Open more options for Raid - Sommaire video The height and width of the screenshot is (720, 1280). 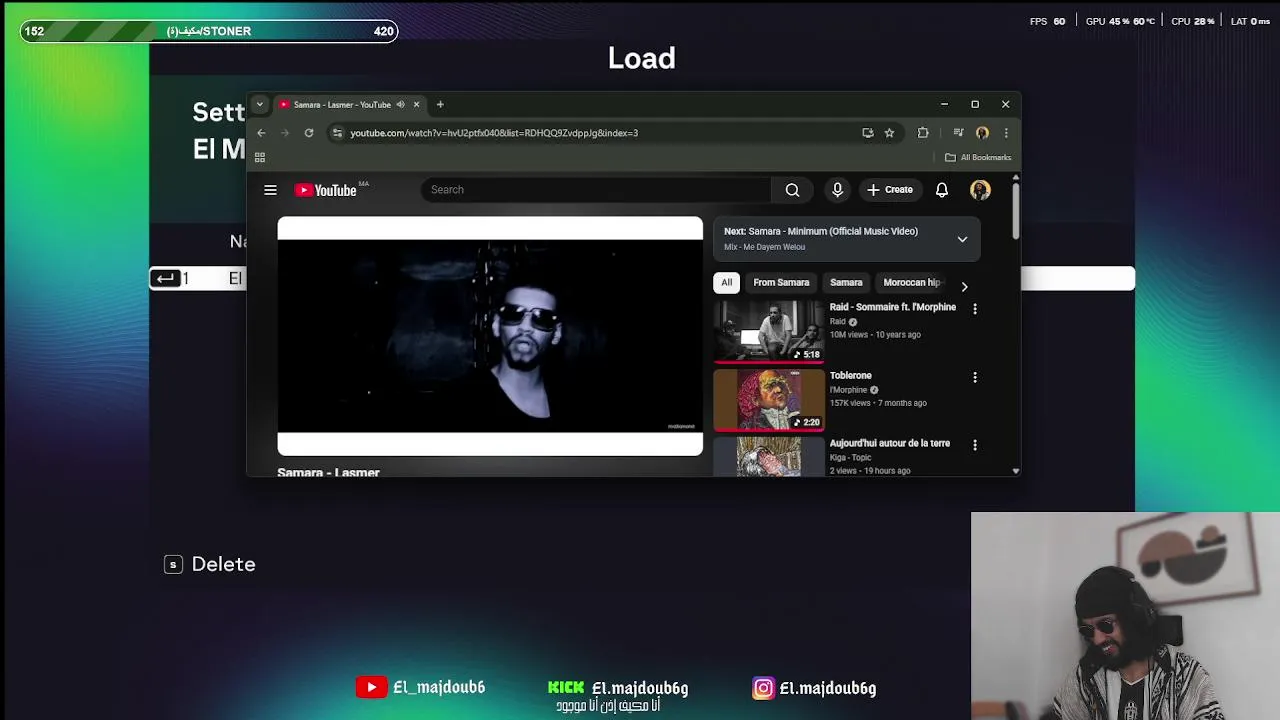975,309
